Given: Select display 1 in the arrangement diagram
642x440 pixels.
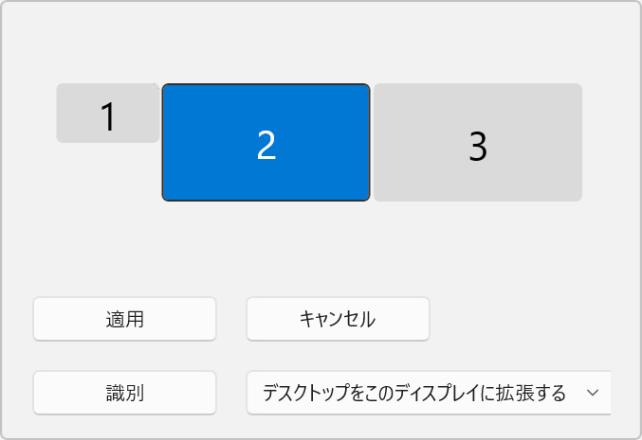Looking at the screenshot, I should click(108, 113).
